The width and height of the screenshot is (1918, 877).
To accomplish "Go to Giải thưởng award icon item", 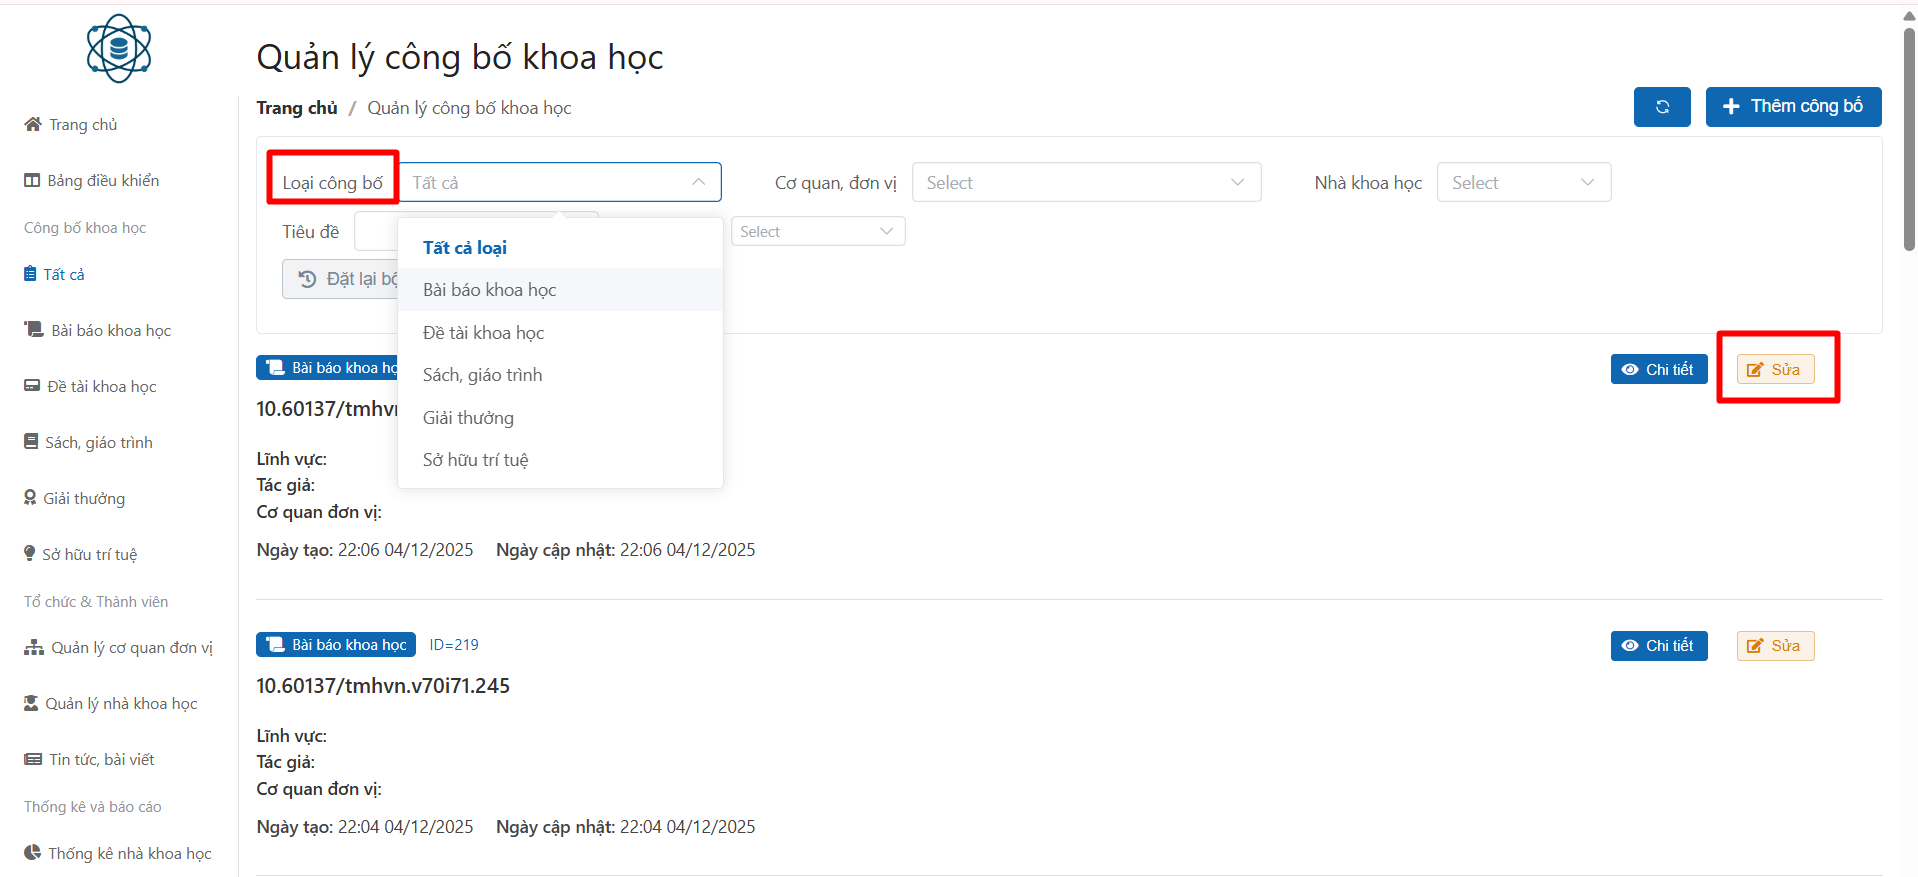I will coord(75,499).
